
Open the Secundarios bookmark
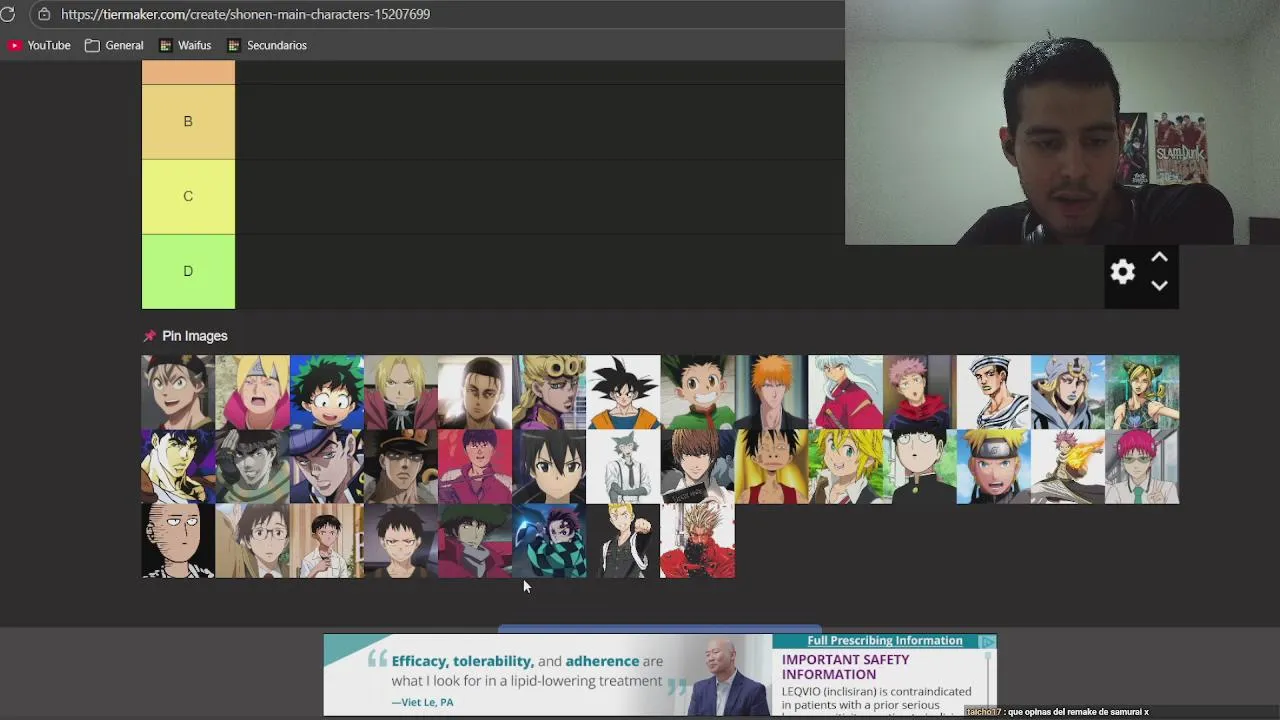pyautogui.click(x=267, y=45)
